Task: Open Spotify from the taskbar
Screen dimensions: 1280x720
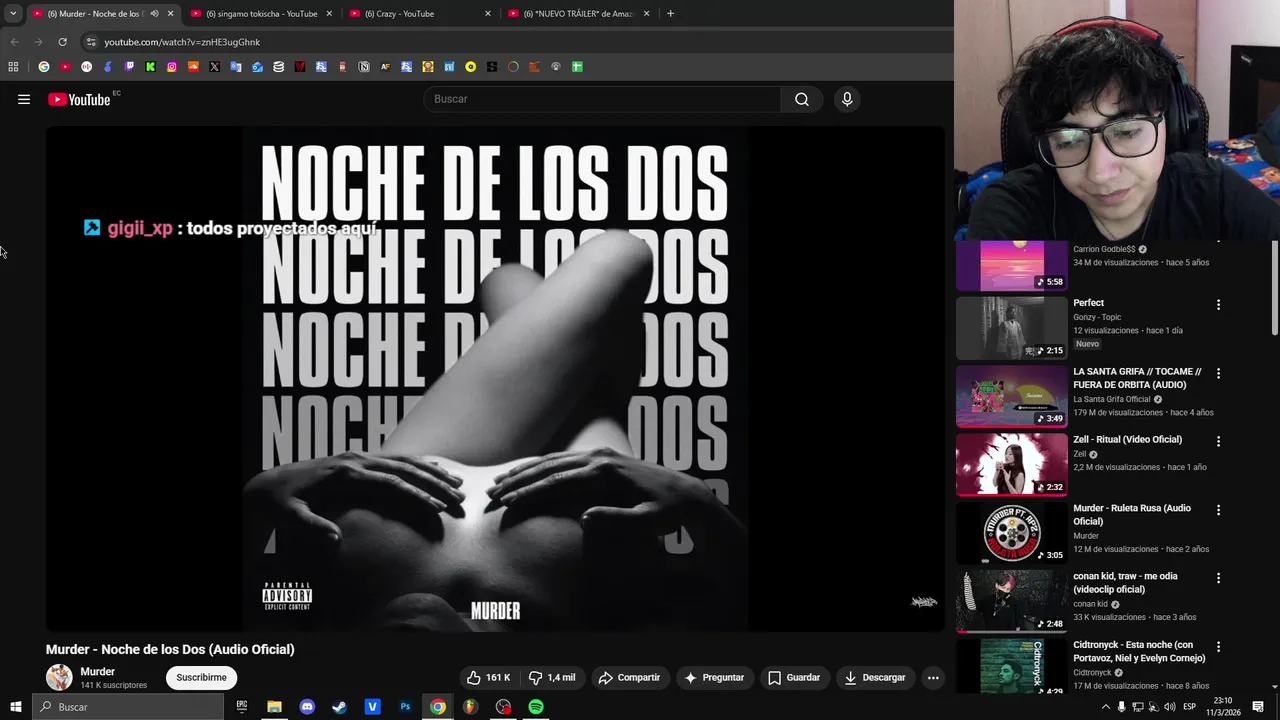Action: click(536, 707)
